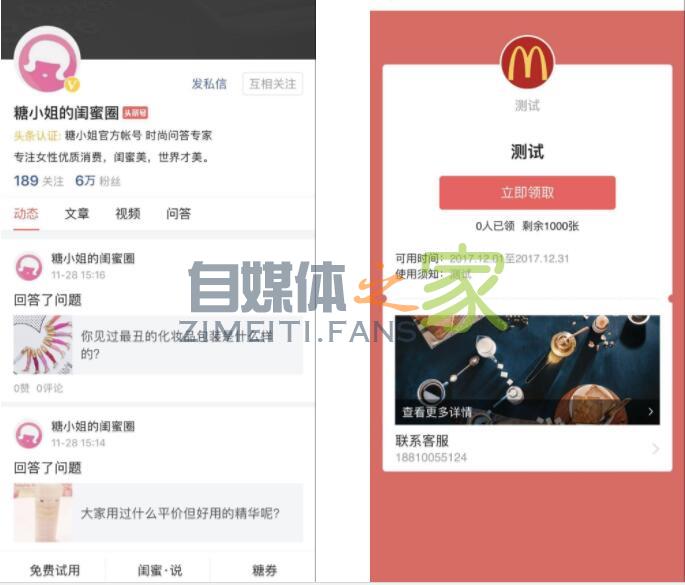Switch to the 文章 tab
685x585 pixels.
77,214
